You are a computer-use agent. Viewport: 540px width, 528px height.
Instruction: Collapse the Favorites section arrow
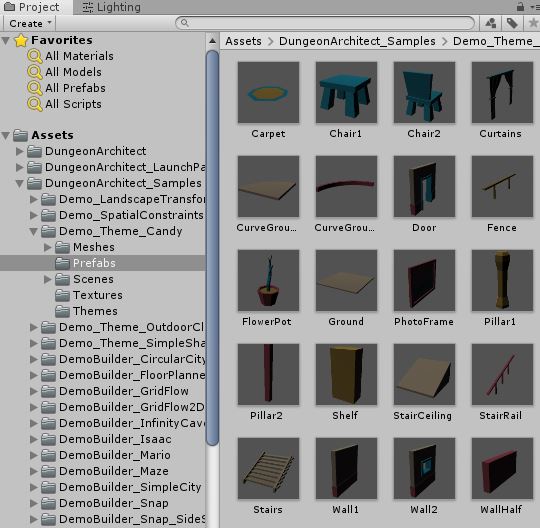coord(6,41)
